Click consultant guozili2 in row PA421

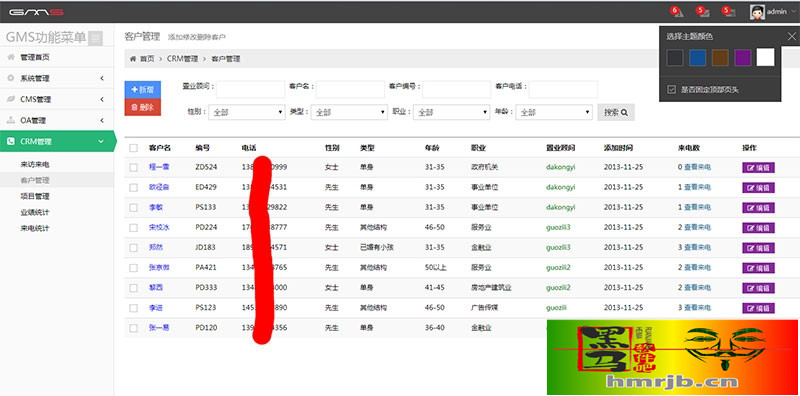[x=558, y=268]
